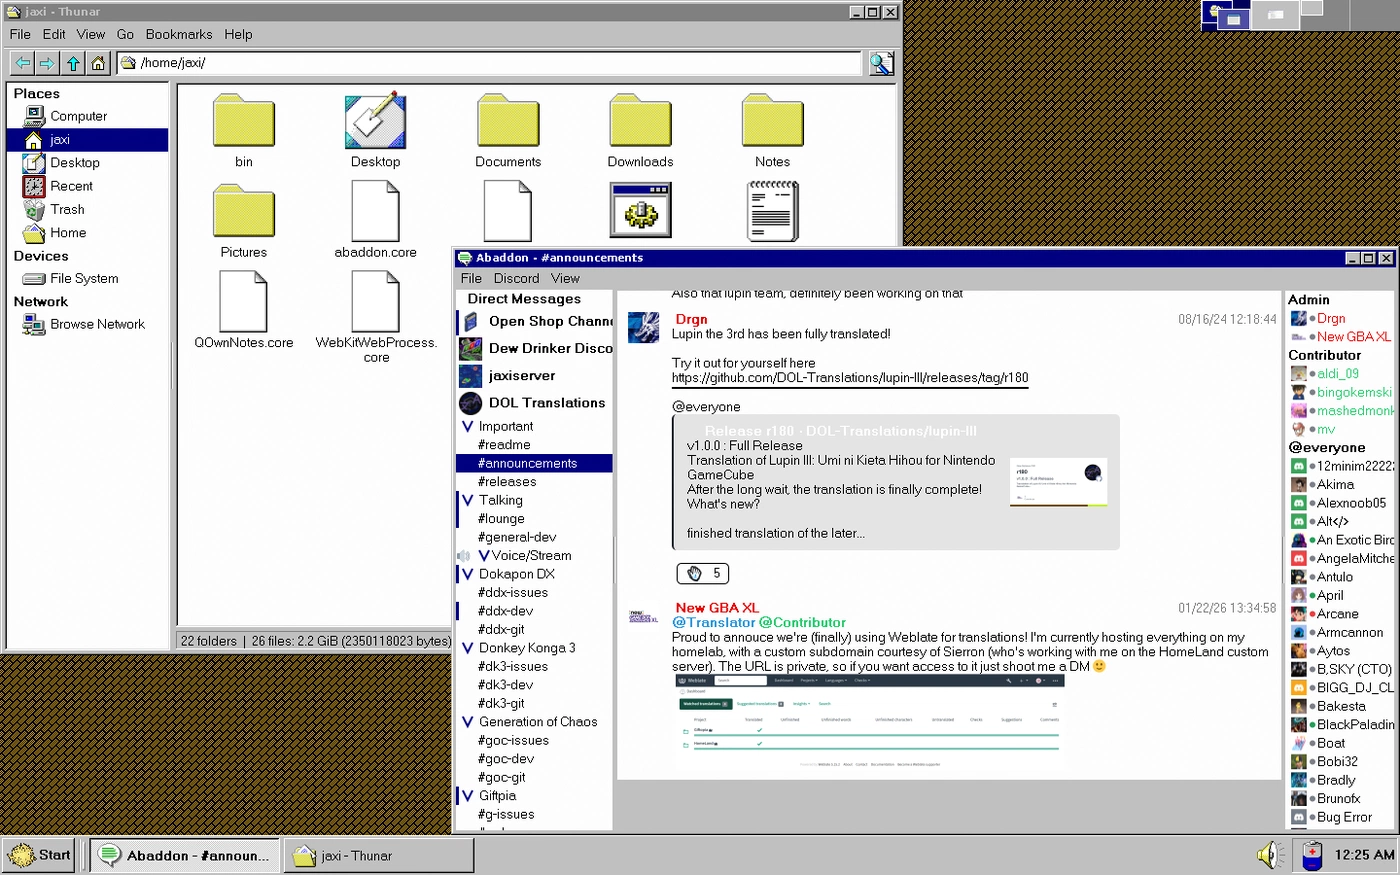Go up one folder in Thunar
The image size is (1400, 875).
click(73, 63)
